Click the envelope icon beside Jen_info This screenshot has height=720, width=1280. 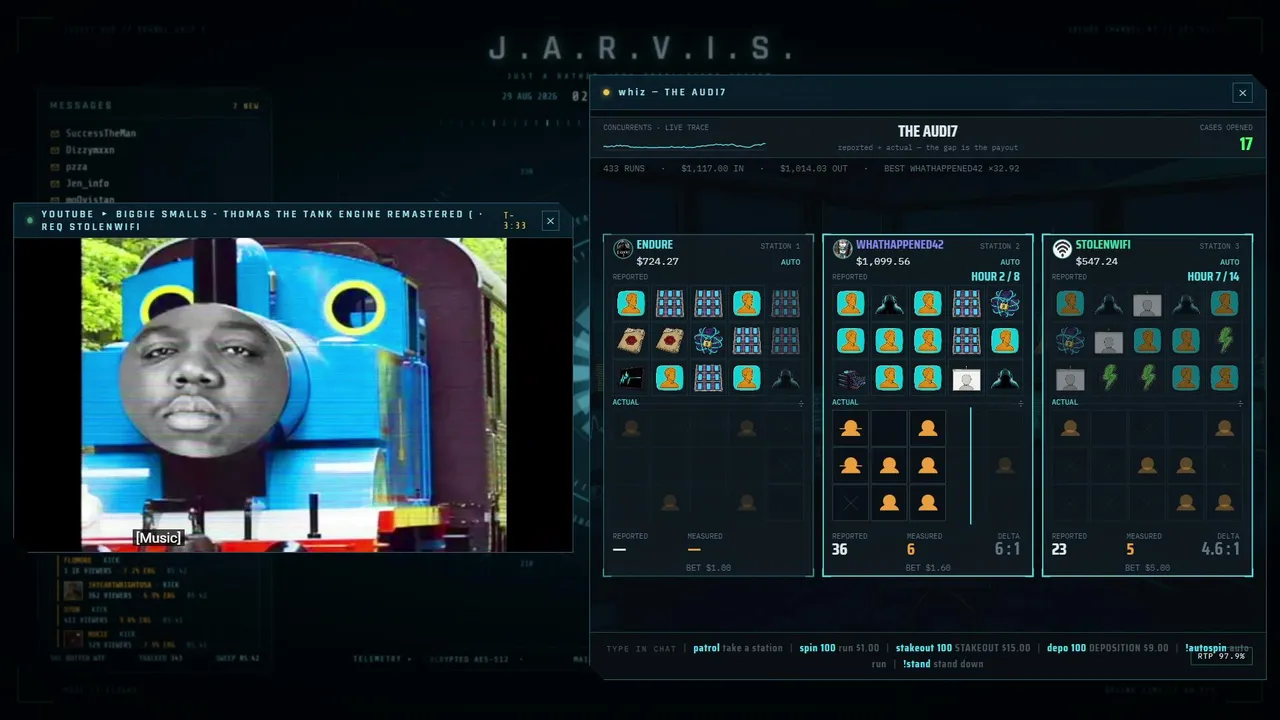pos(55,184)
